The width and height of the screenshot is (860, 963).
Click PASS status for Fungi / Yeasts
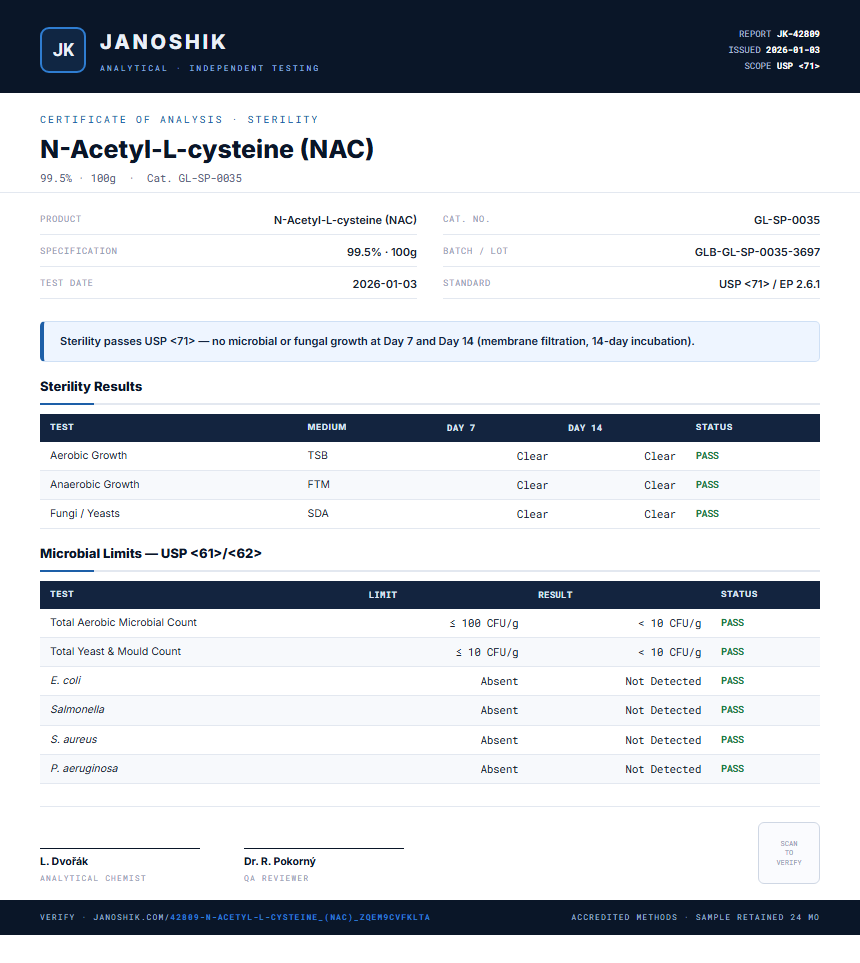[707, 513]
